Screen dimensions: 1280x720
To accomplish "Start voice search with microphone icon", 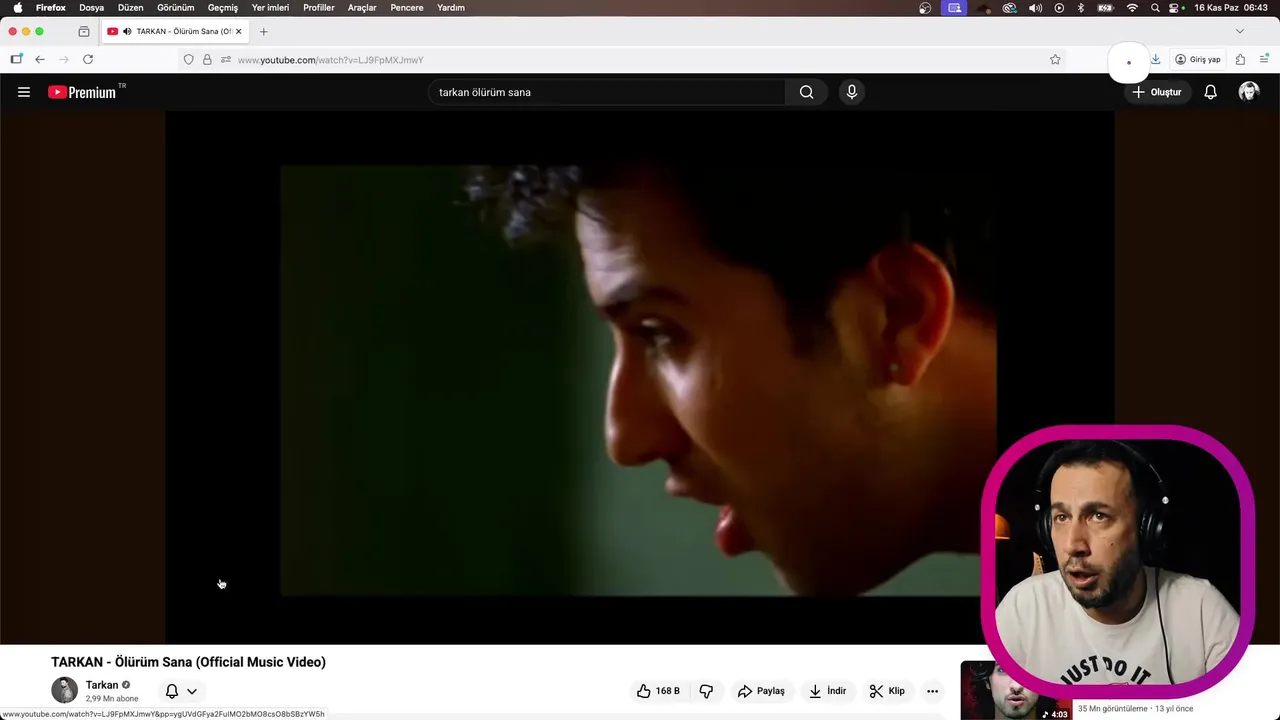I will [852, 92].
